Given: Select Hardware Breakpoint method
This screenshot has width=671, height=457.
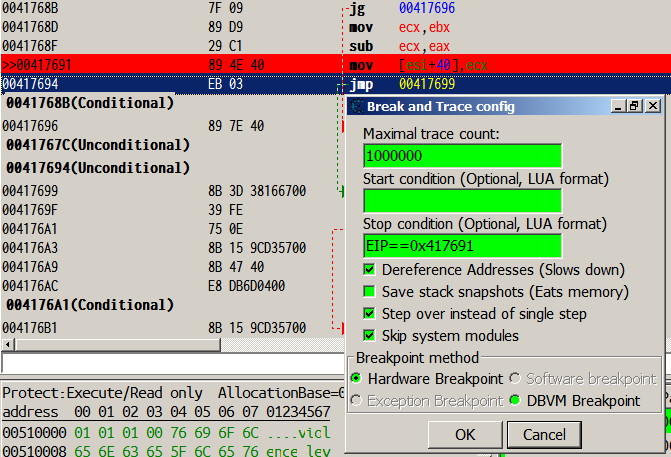Looking at the screenshot, I should 356,379.
